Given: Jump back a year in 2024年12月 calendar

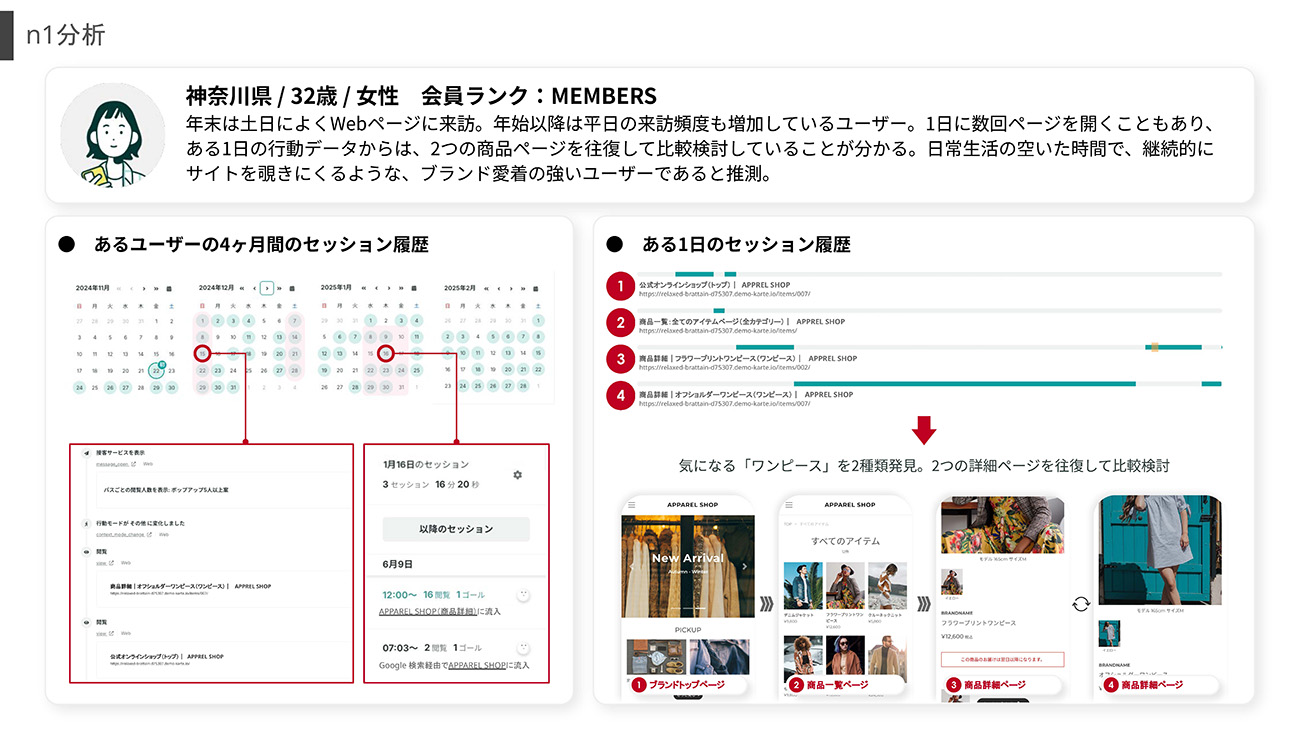Looking at the screenshot, I should point(242,288).
